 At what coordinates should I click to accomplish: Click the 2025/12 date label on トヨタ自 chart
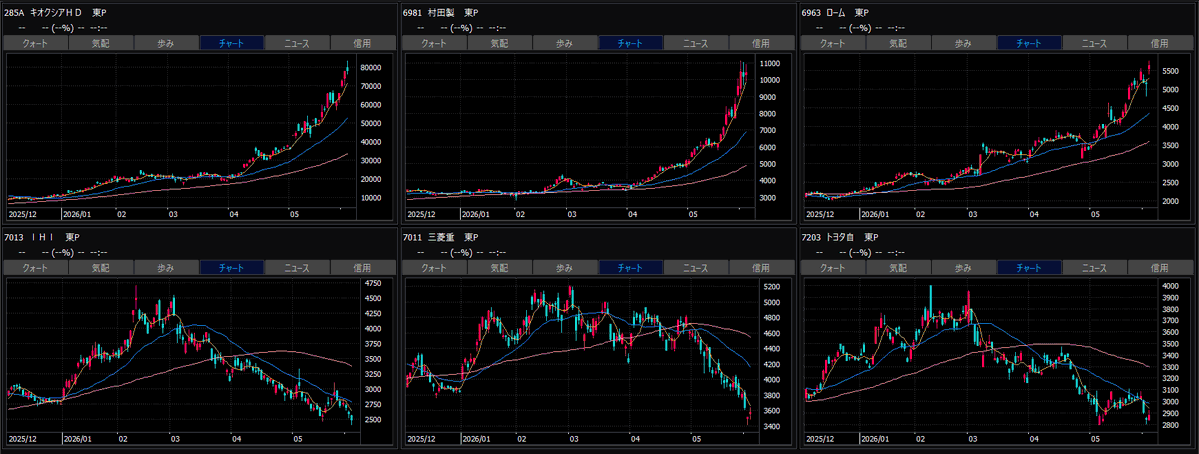coord(820,439)
